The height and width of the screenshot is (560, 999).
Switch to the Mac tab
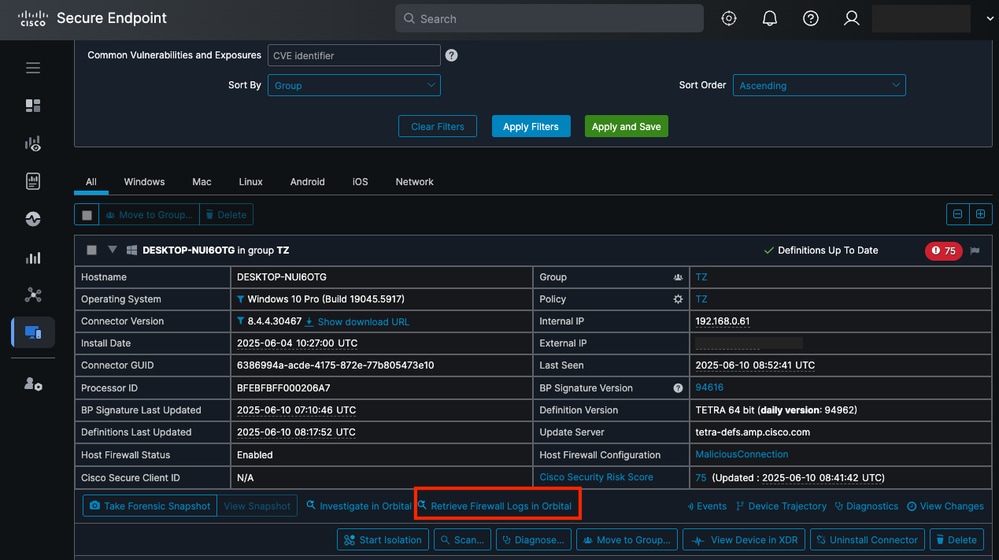coord(201,182)
